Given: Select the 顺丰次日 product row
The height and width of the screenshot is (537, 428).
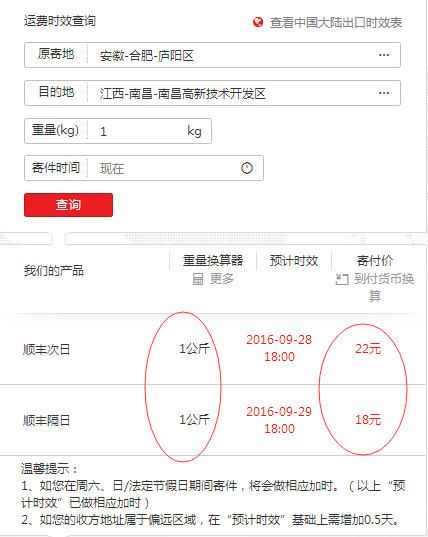Looking at the screenshot, I should [x=212, y=349].
